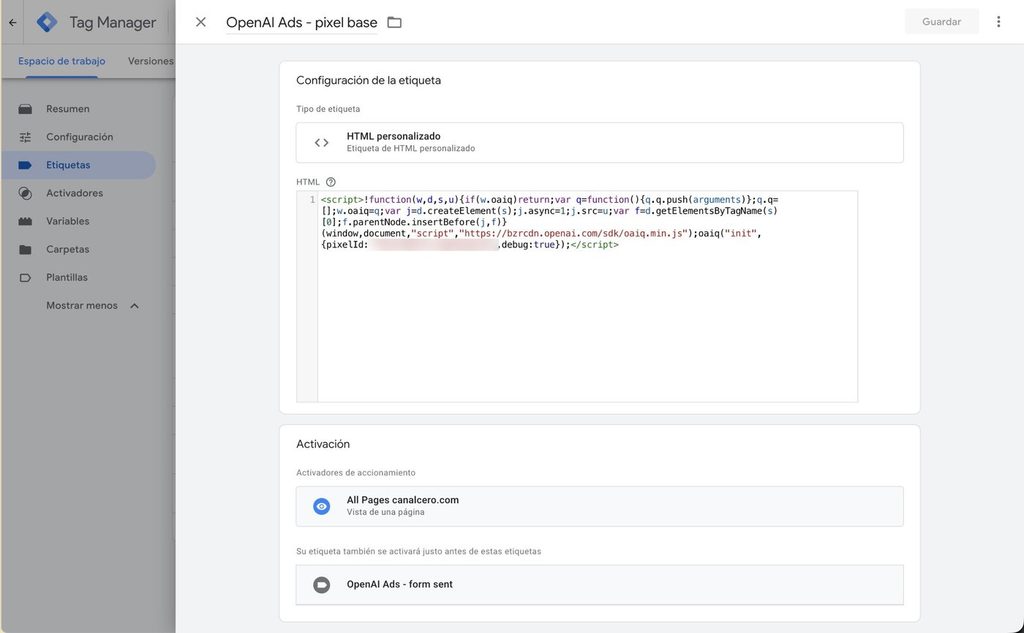Click the Vista de una página subtitle
The image size is (1024, 633).
pos(385,512)
